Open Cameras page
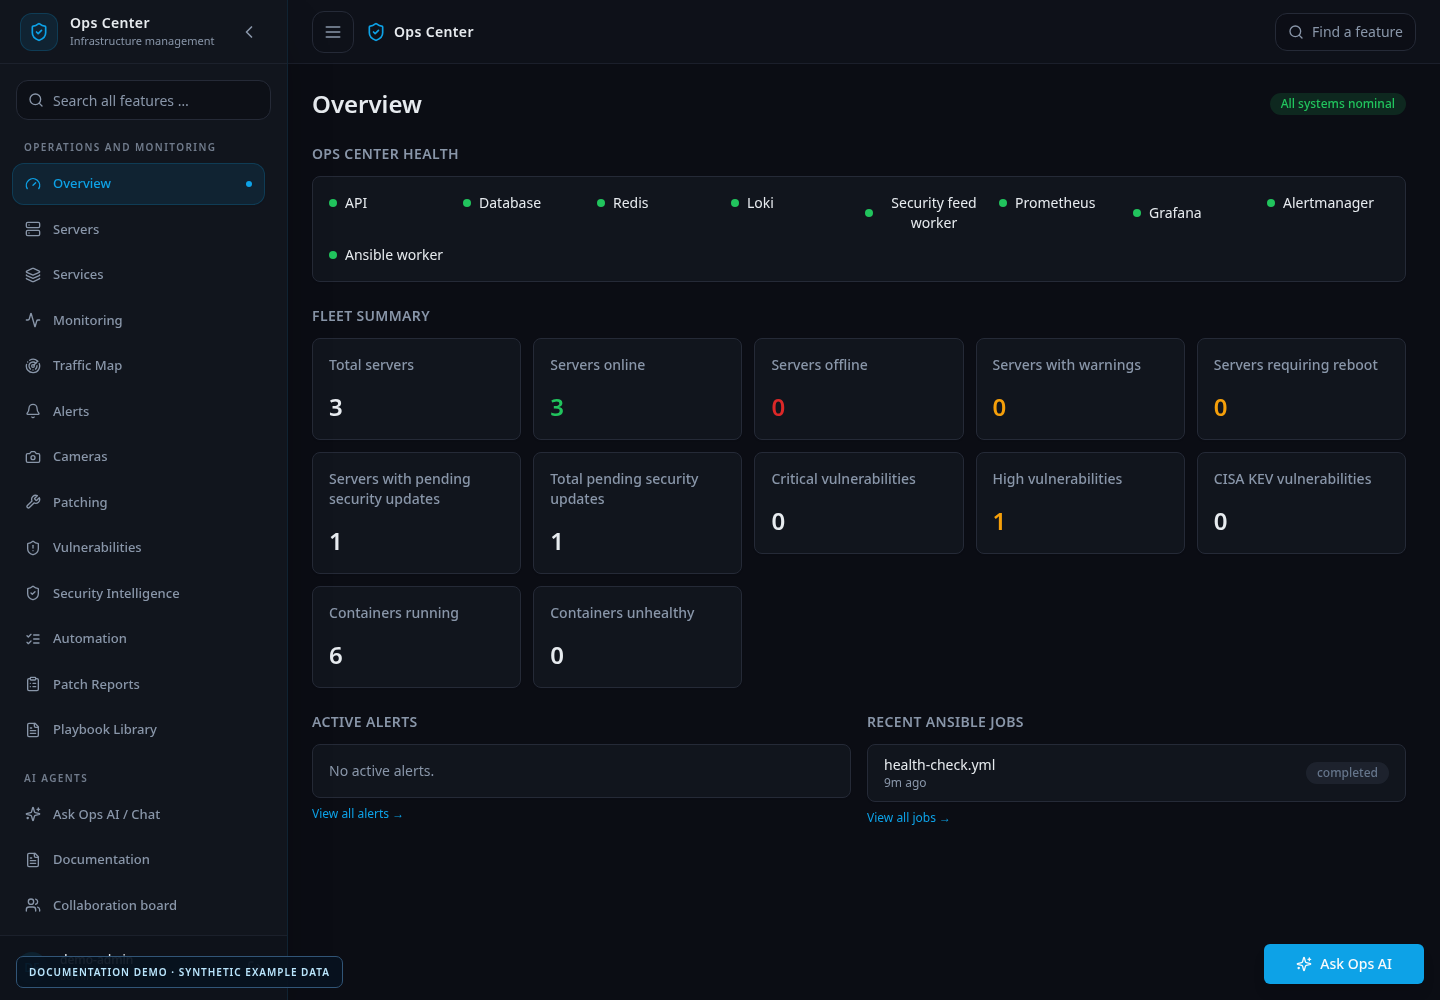1440x1000 pixels. [138, 457]
